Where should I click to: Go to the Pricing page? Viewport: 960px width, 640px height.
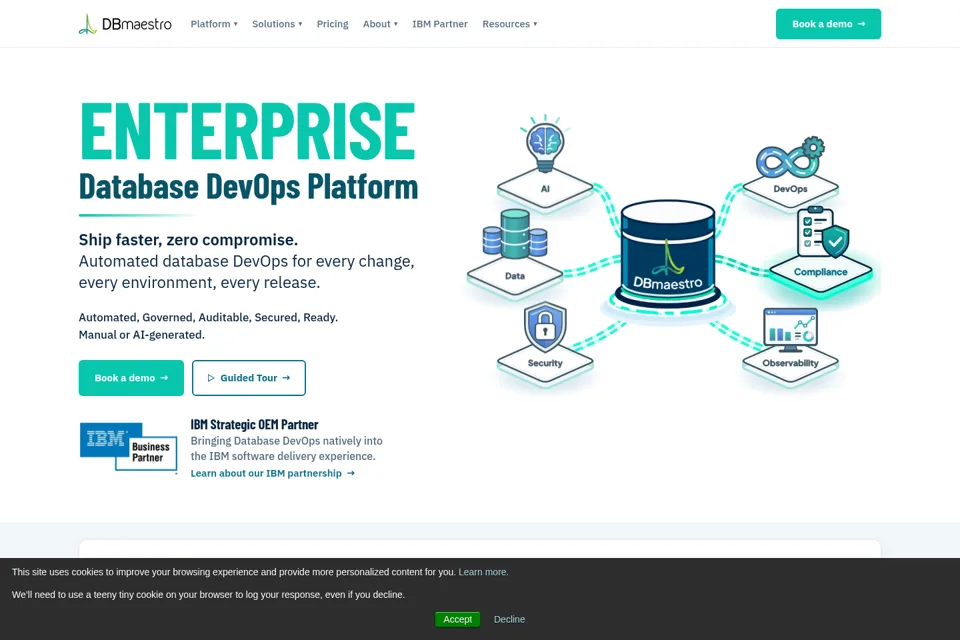pos(332,24)
